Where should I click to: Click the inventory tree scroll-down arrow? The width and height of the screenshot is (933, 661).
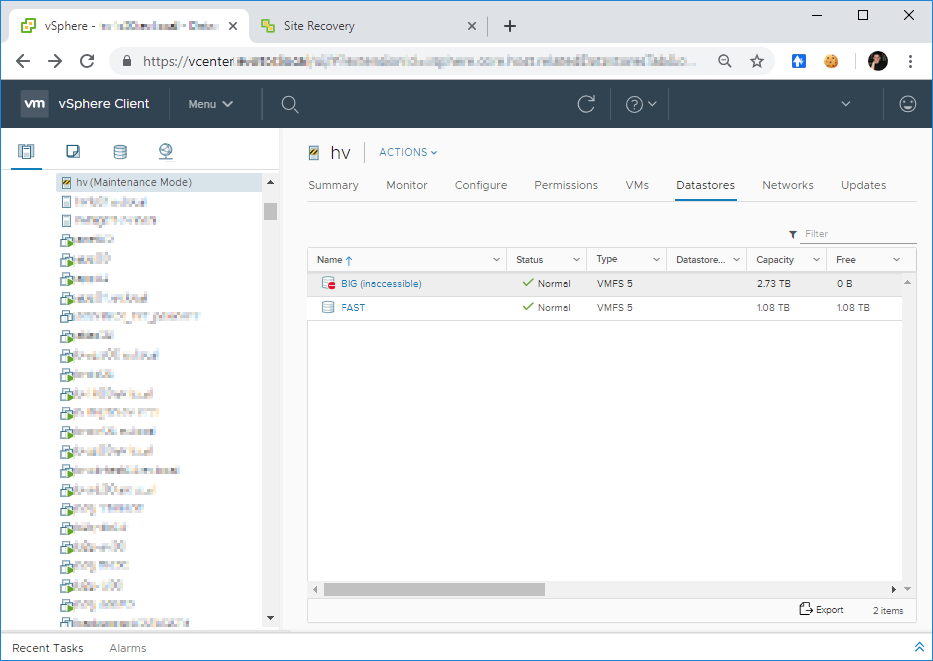(x=271, y=618)
